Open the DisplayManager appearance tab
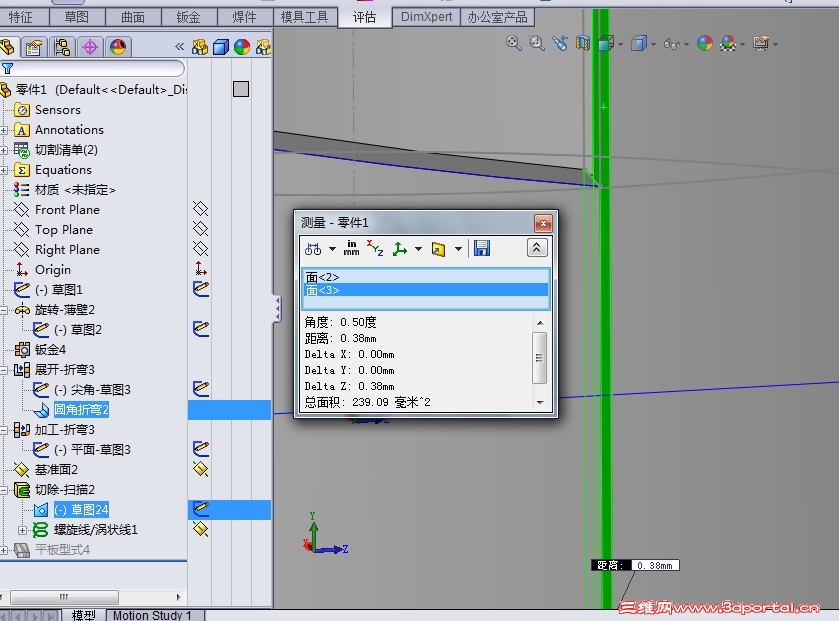 [x=118, y=47]
